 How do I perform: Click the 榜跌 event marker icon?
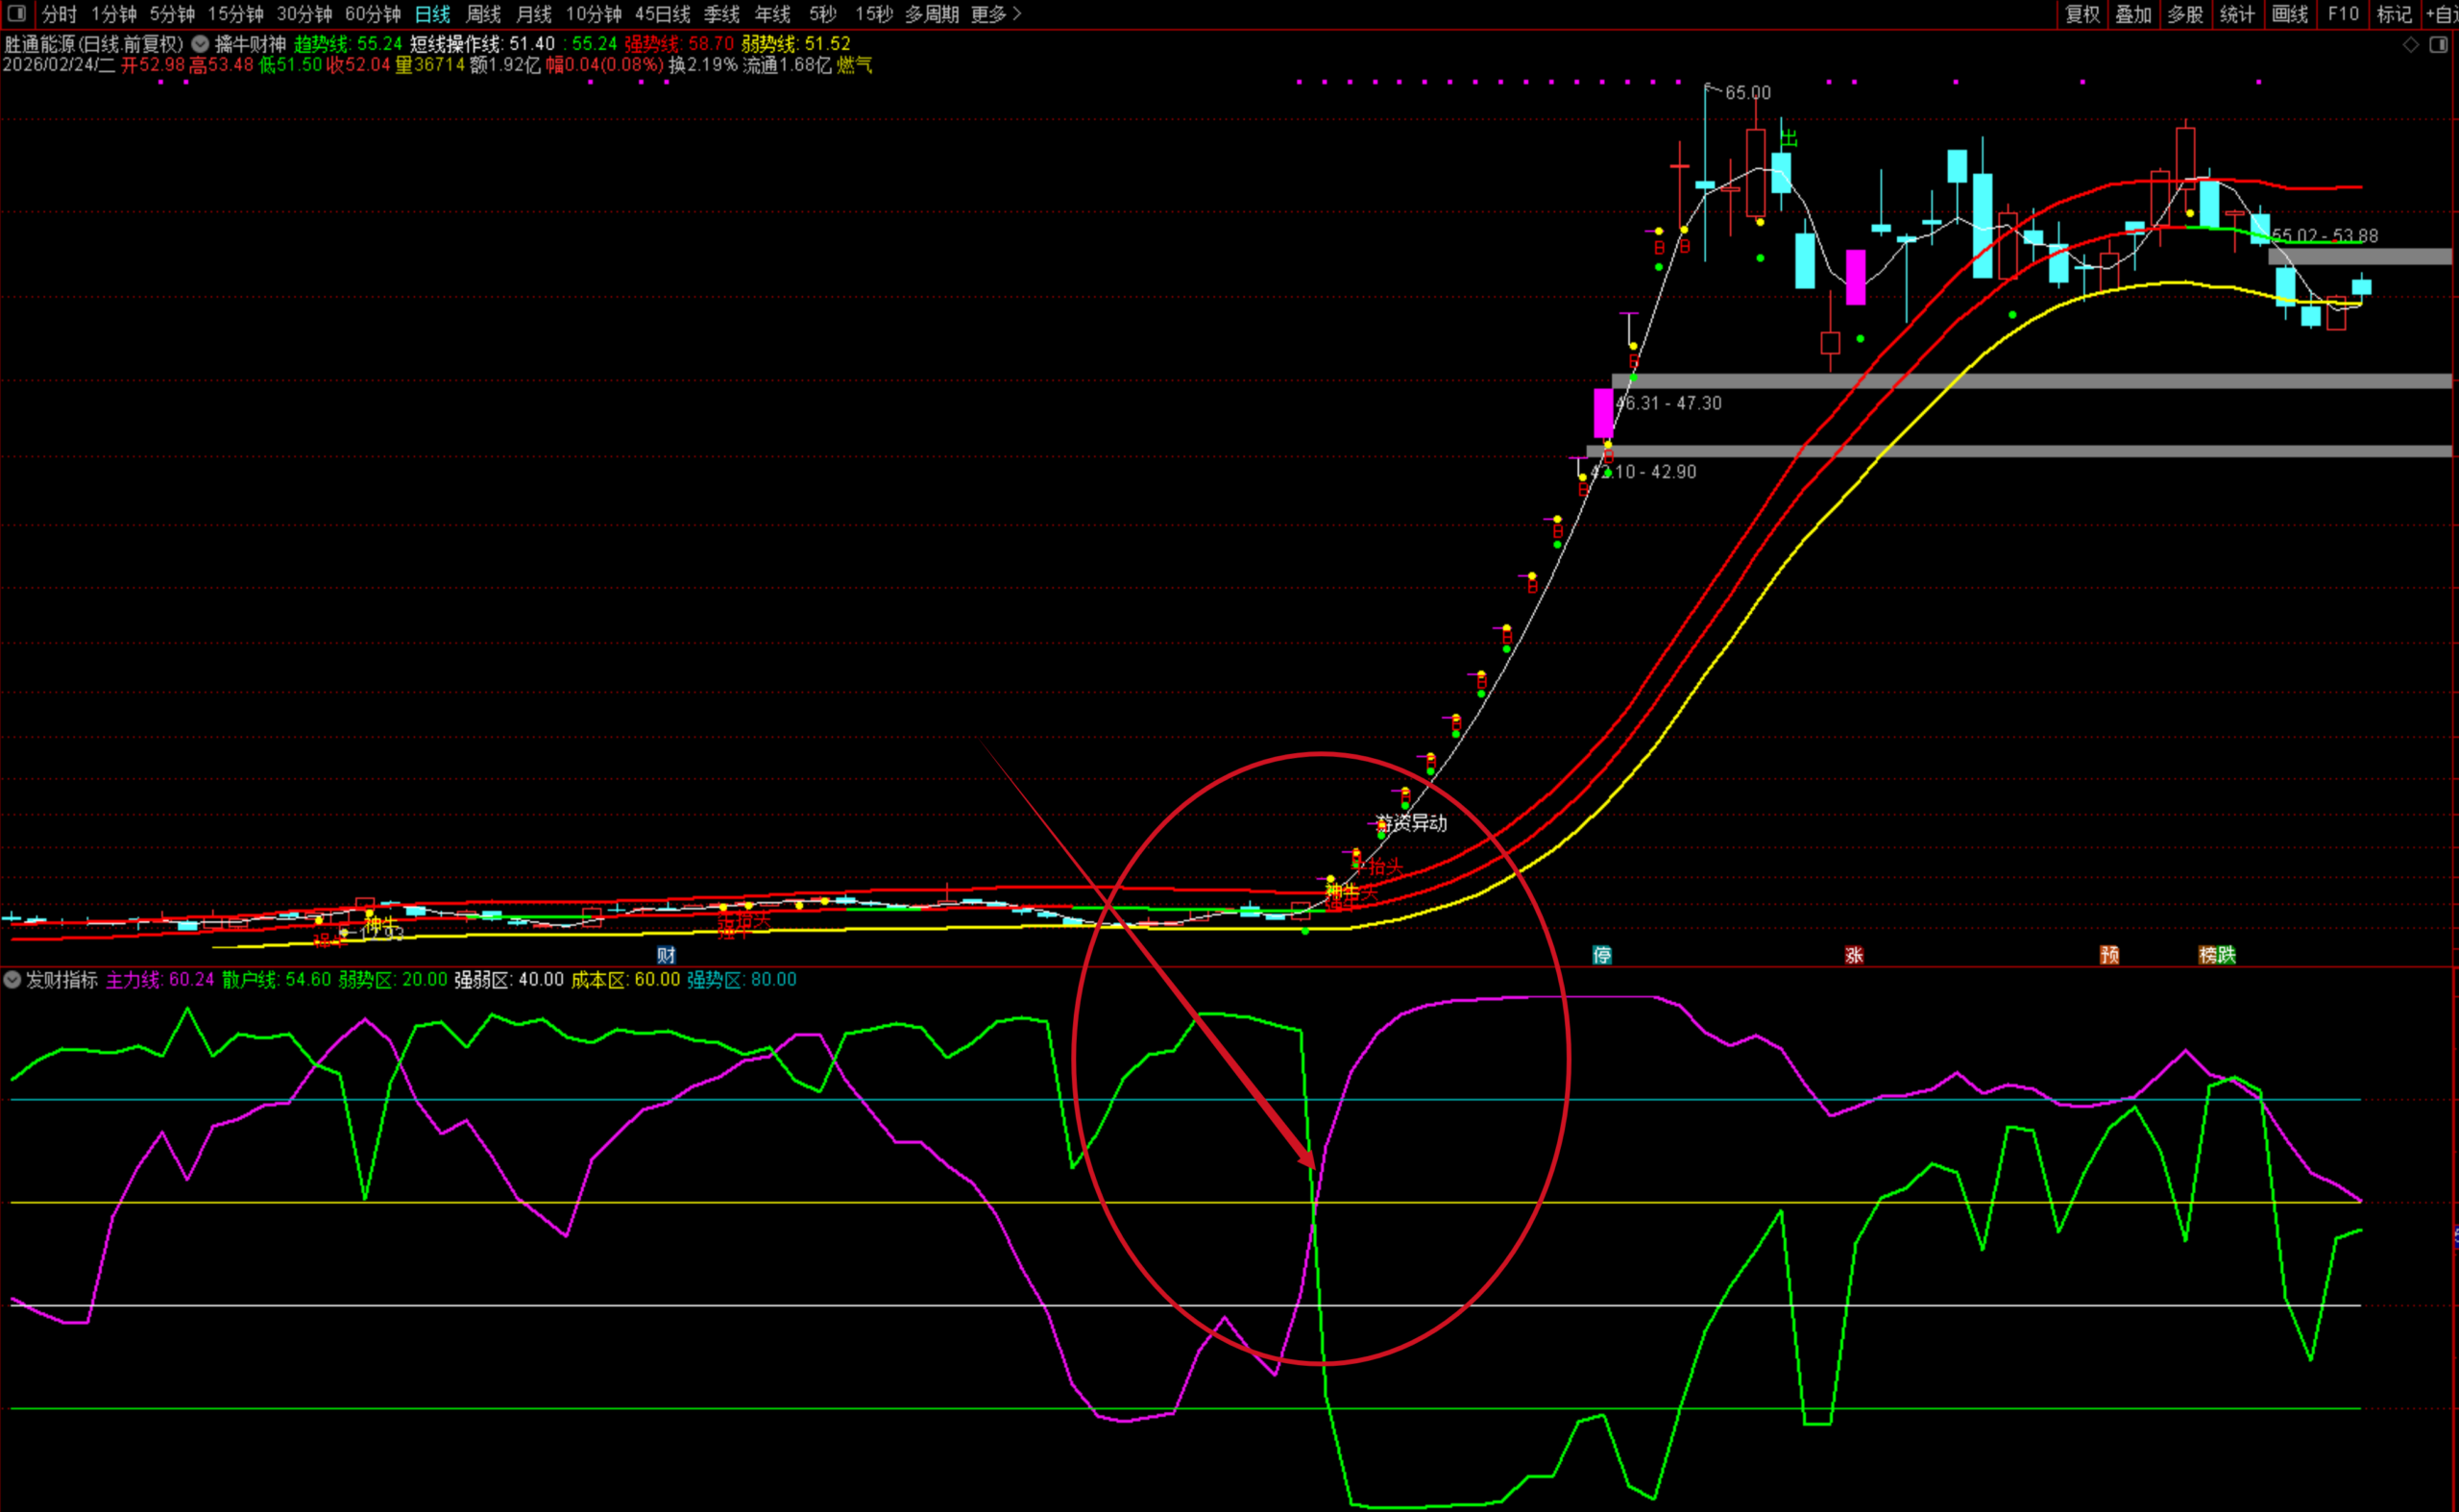[2216, 955]
